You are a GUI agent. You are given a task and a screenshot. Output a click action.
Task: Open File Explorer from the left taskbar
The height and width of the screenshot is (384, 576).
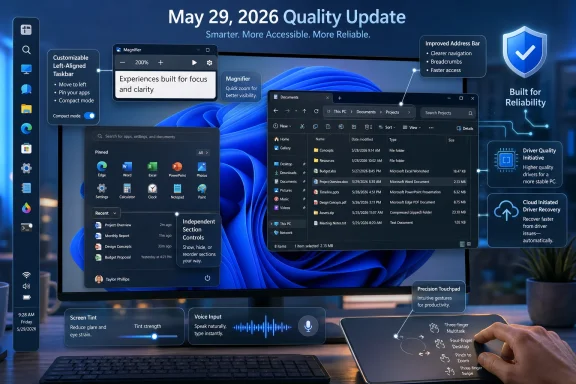pyautogui.click(x=26, y=108)
